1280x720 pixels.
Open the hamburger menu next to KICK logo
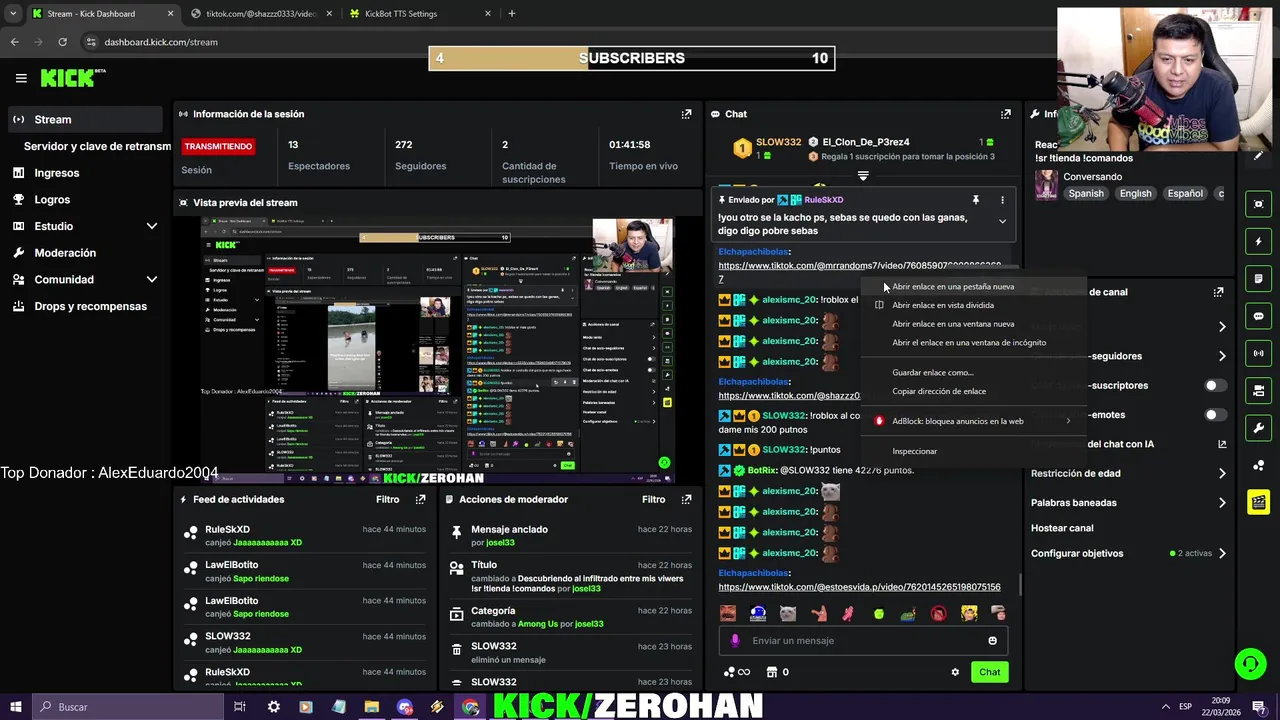(x=21, y=78)
